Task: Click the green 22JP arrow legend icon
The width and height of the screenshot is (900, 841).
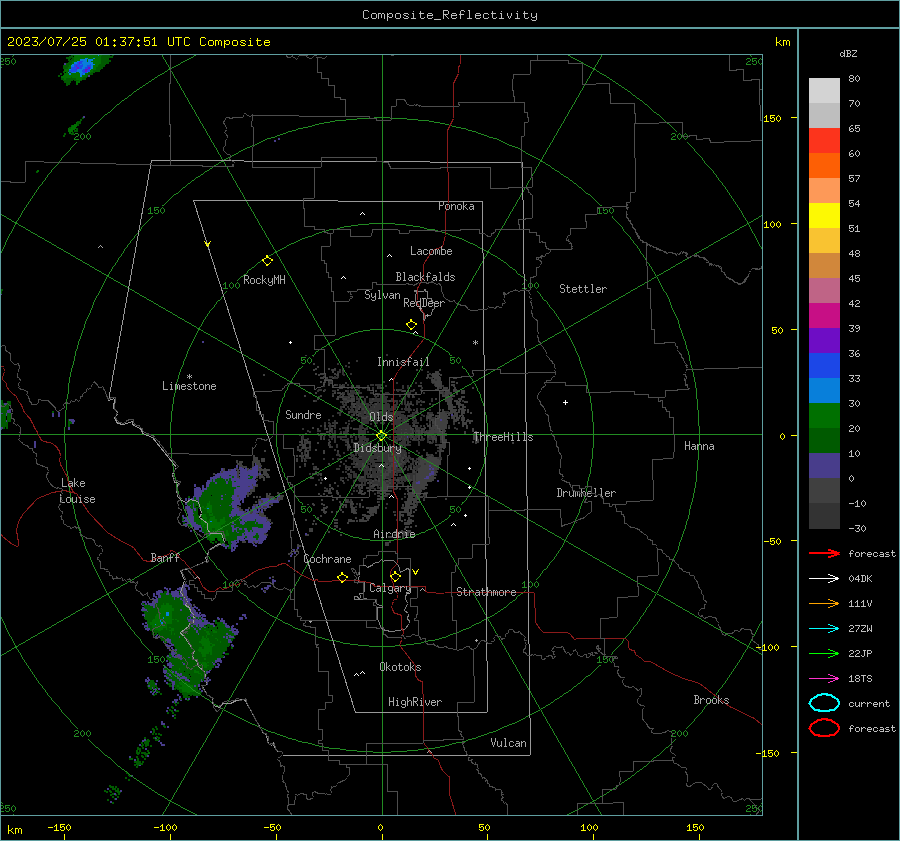Action: click(824, 653)
